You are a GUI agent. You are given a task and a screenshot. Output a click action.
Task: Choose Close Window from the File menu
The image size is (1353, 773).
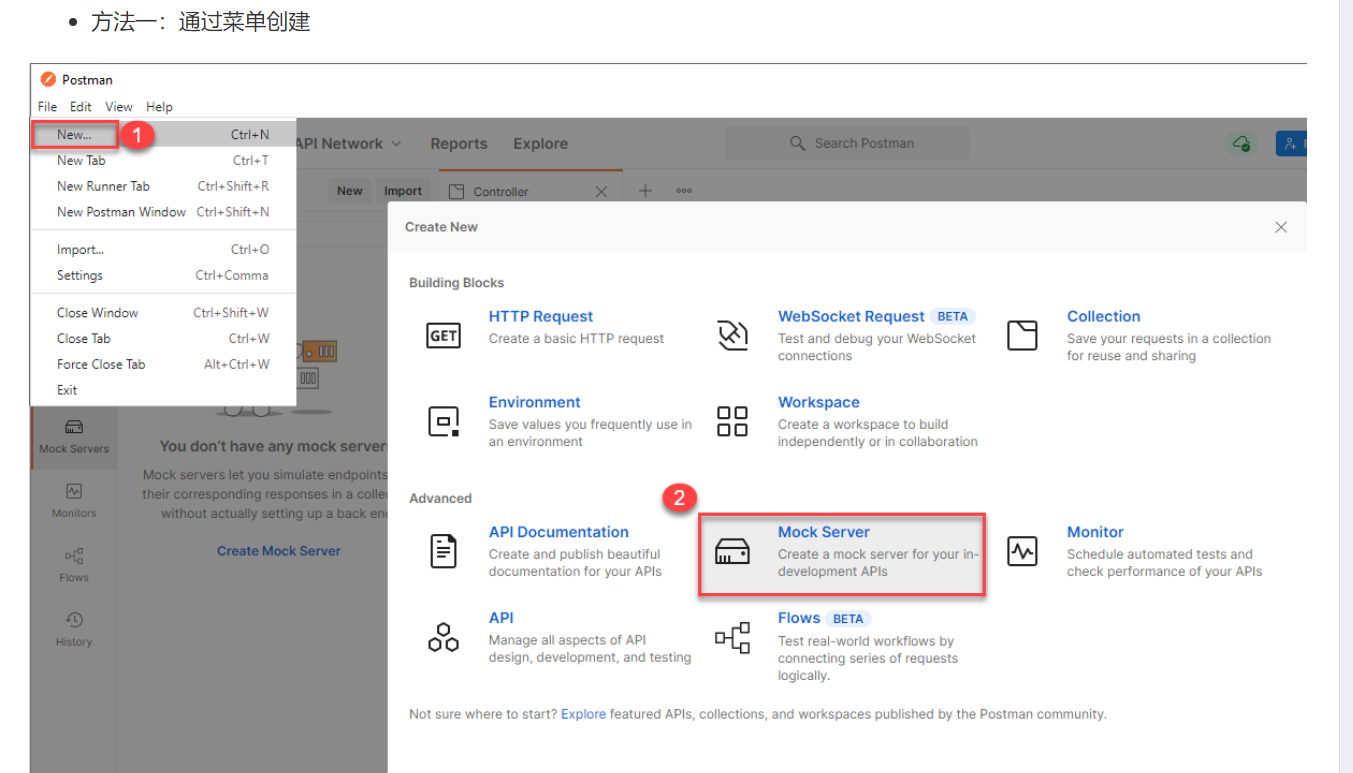click(163, 313)
